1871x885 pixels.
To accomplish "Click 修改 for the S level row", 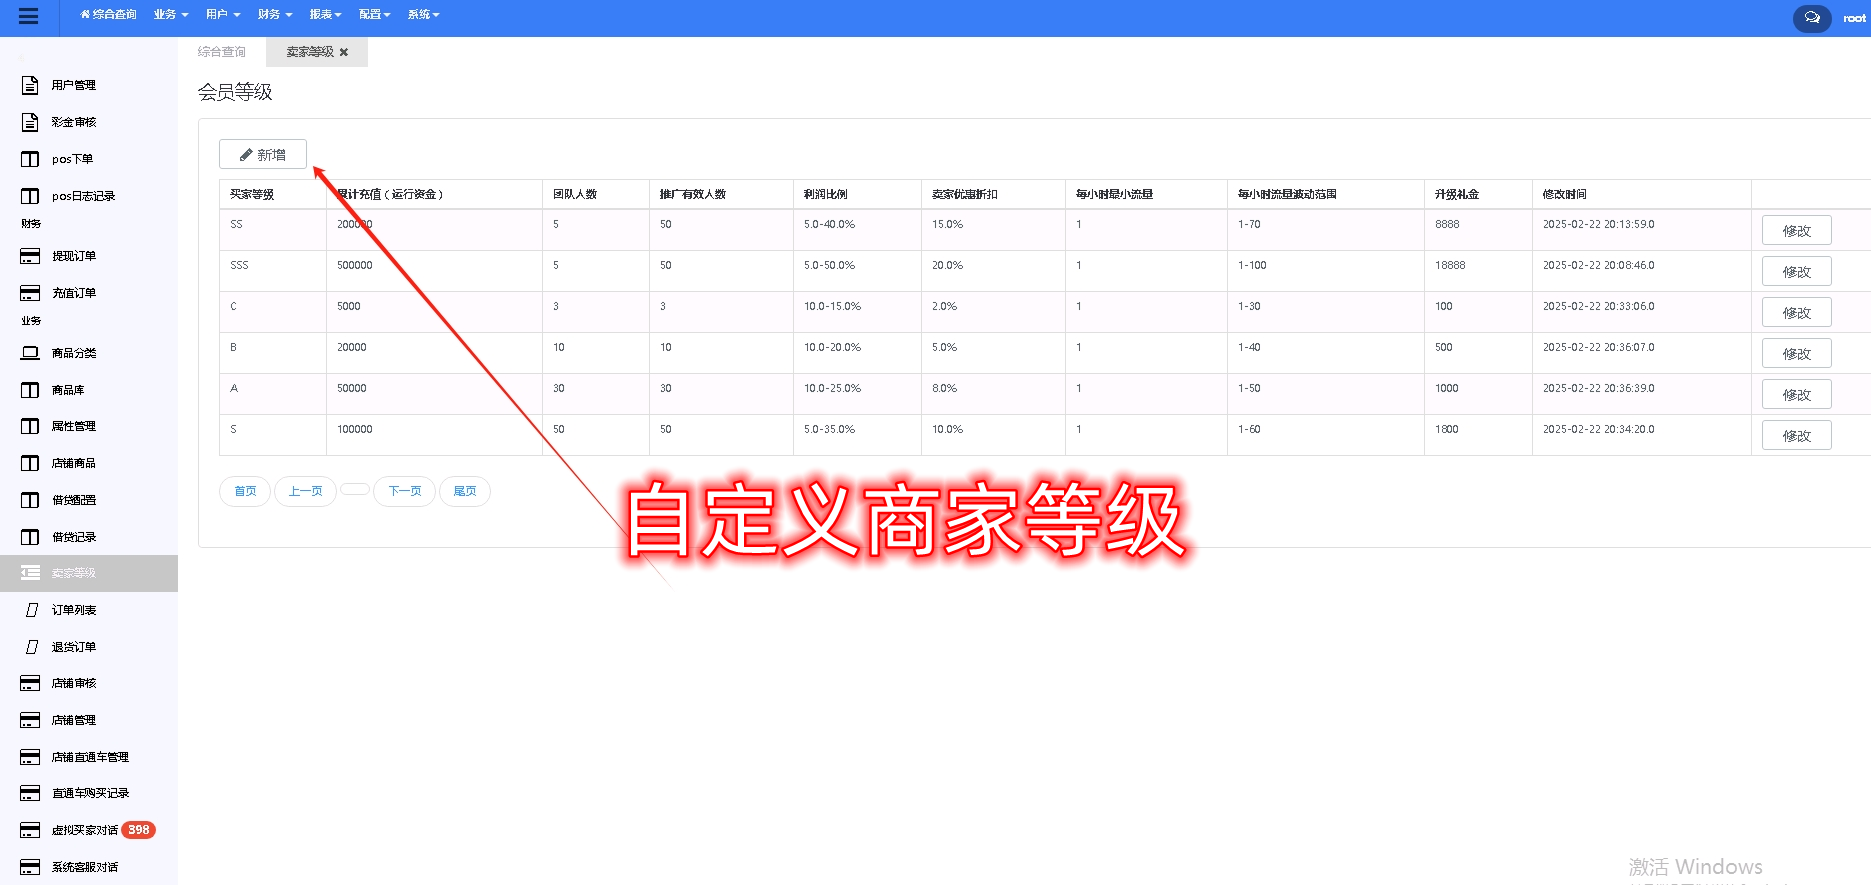I will (x=1796, y=436).
